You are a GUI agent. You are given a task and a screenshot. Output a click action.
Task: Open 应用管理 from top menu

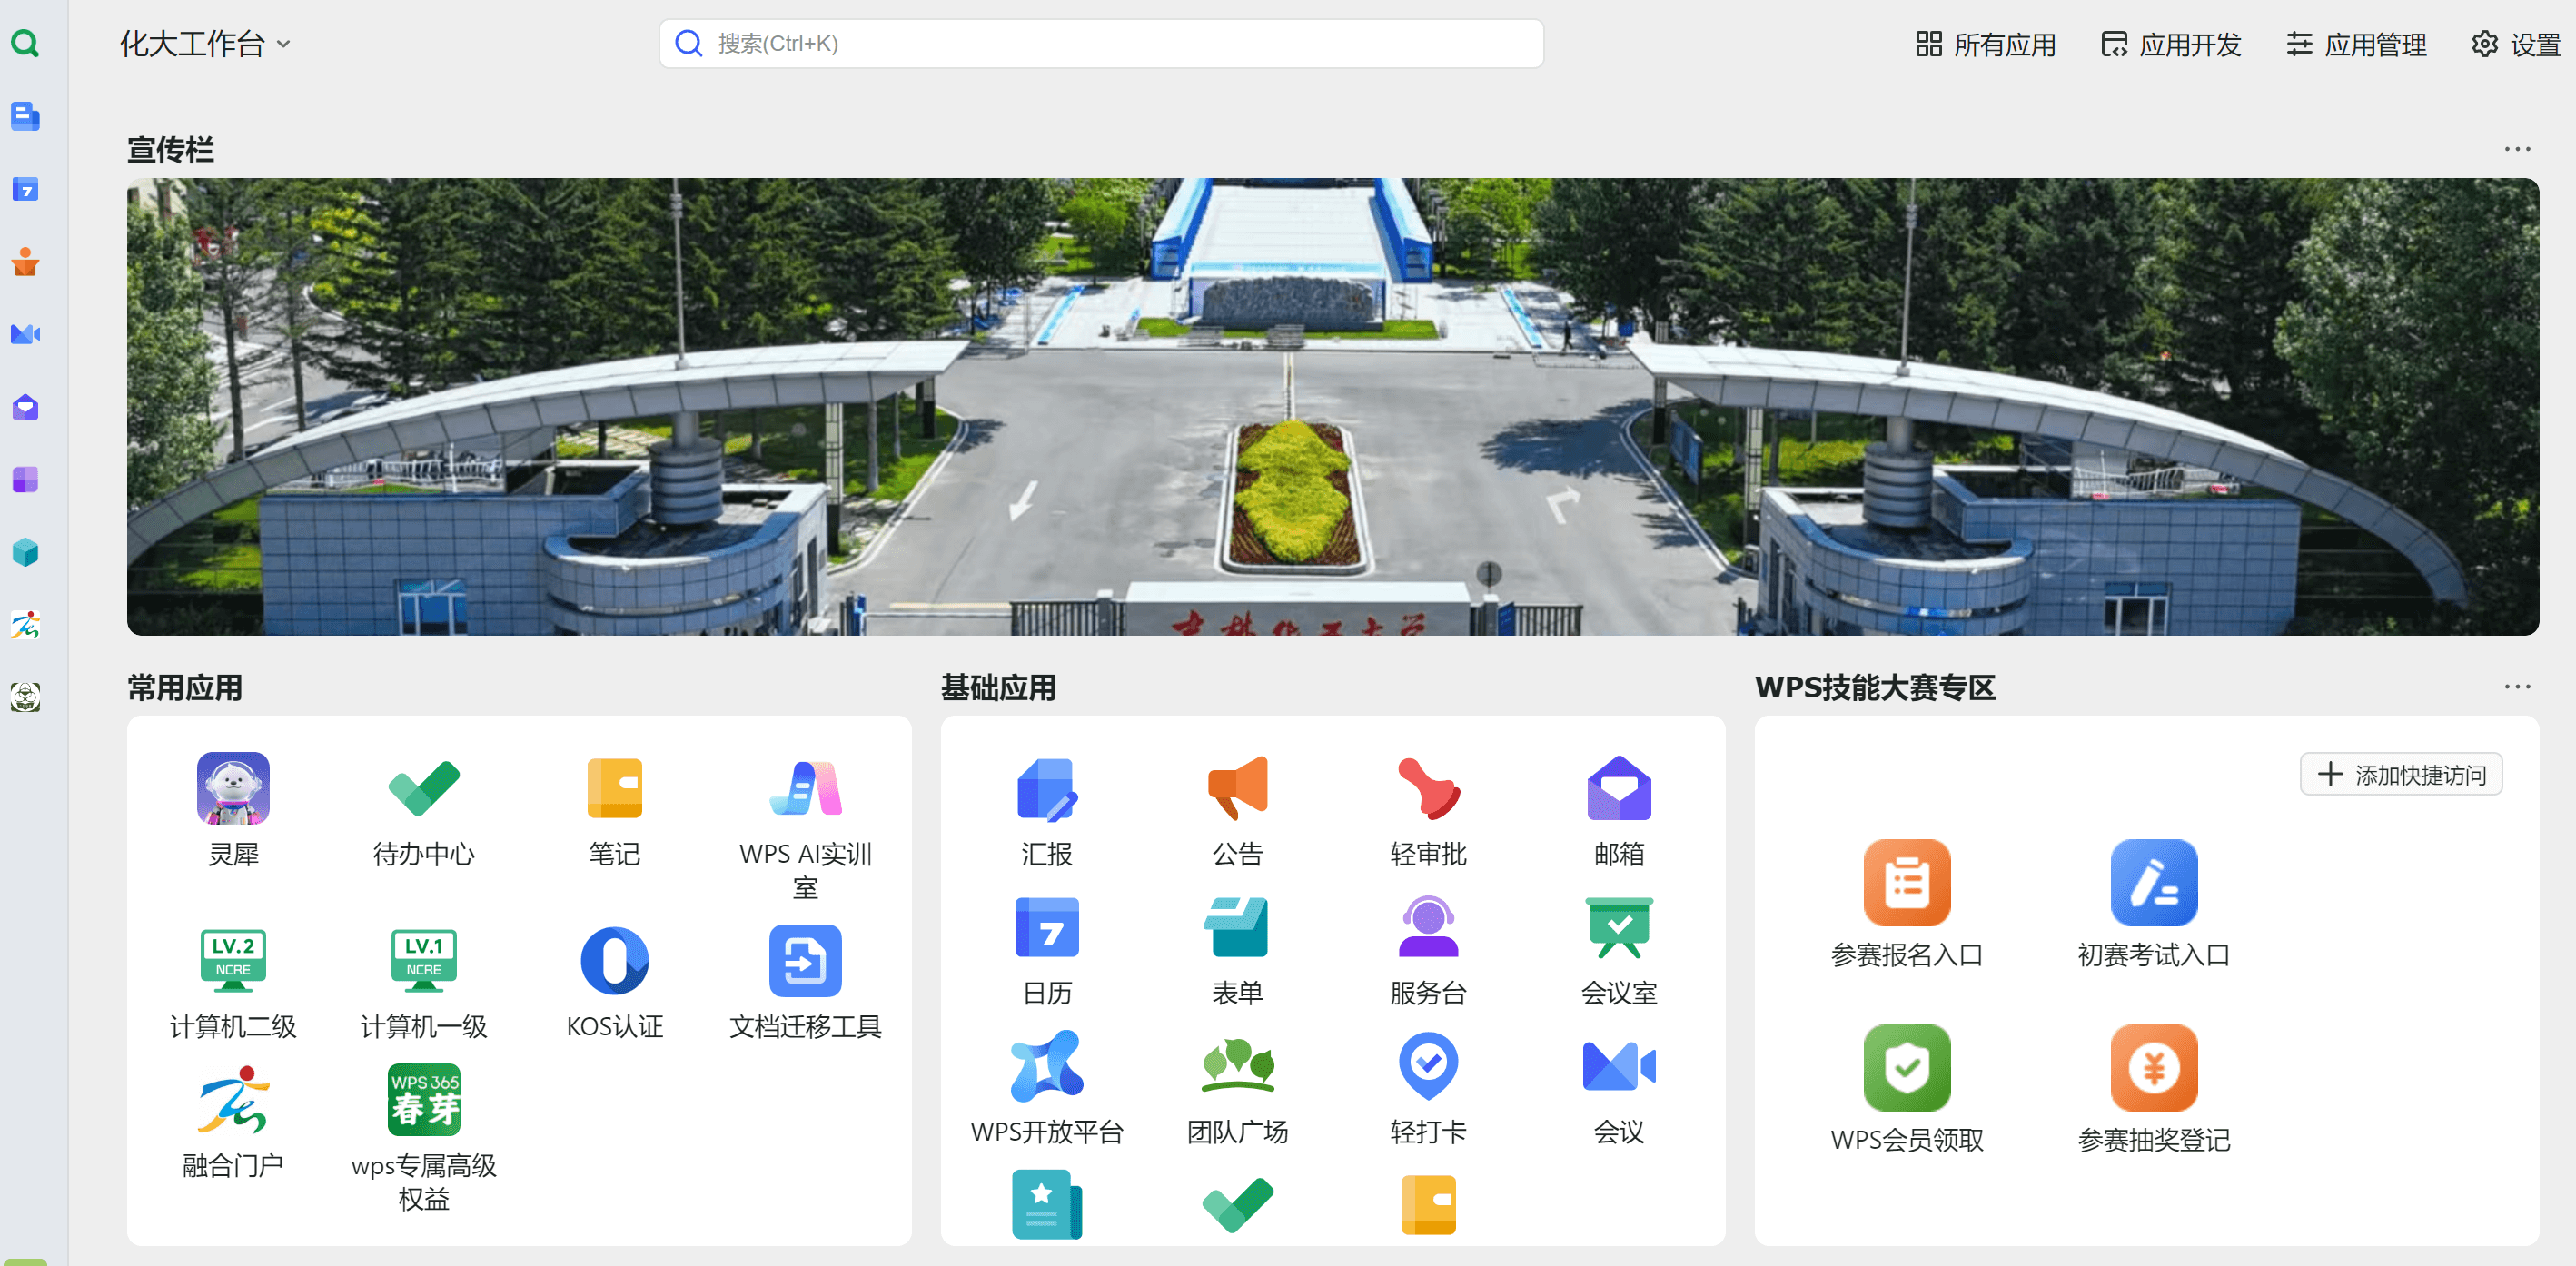coord(2356,44)
